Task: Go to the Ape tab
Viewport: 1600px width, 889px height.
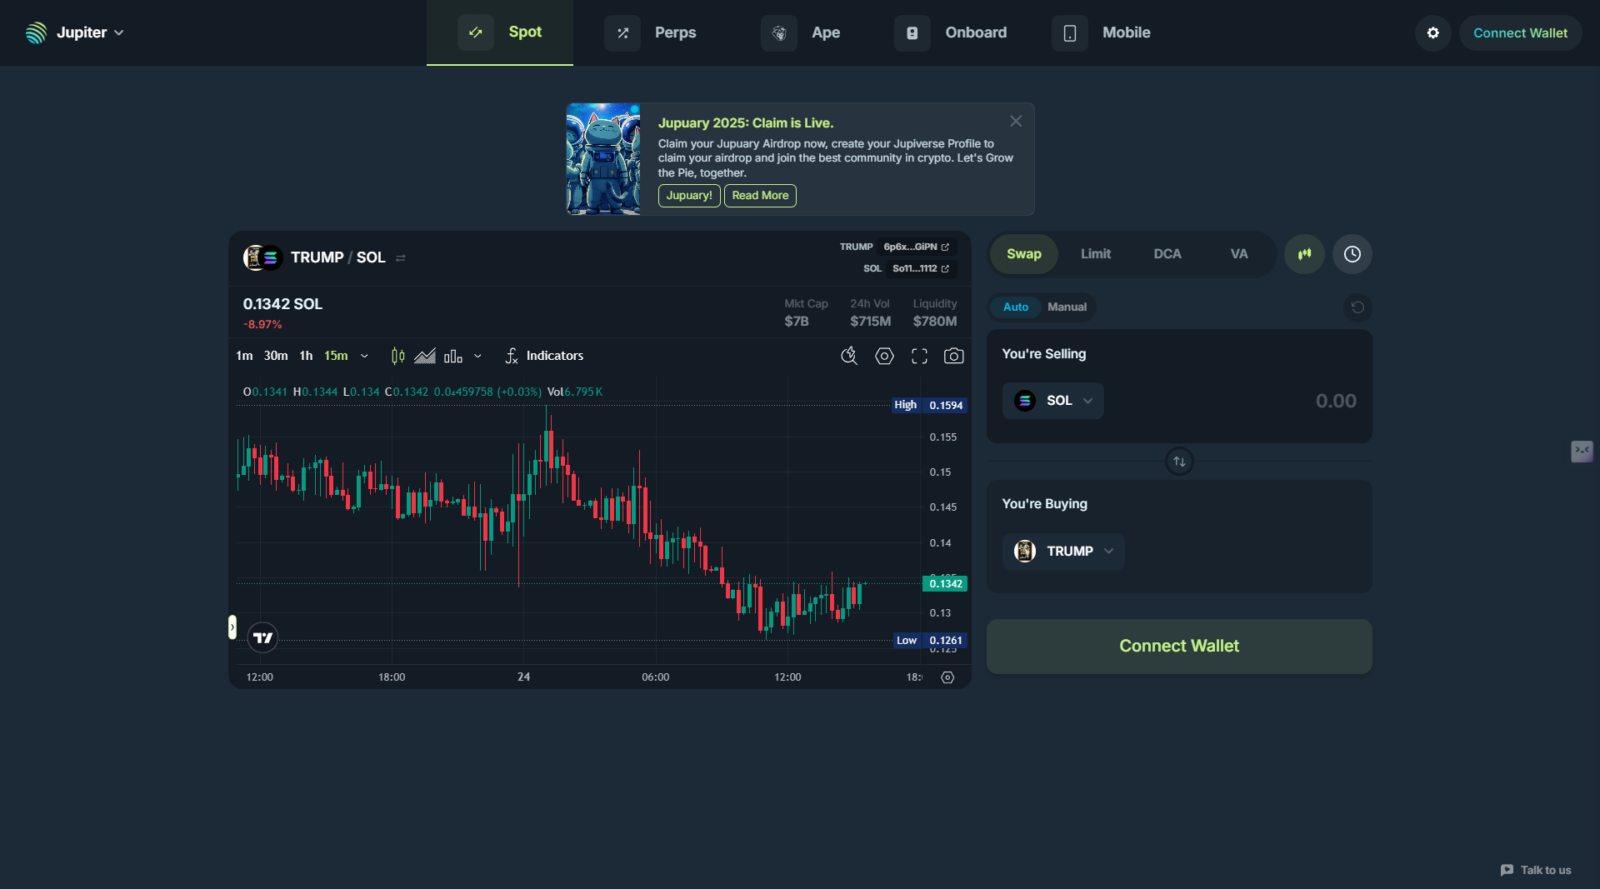Action: click(801, 33)
